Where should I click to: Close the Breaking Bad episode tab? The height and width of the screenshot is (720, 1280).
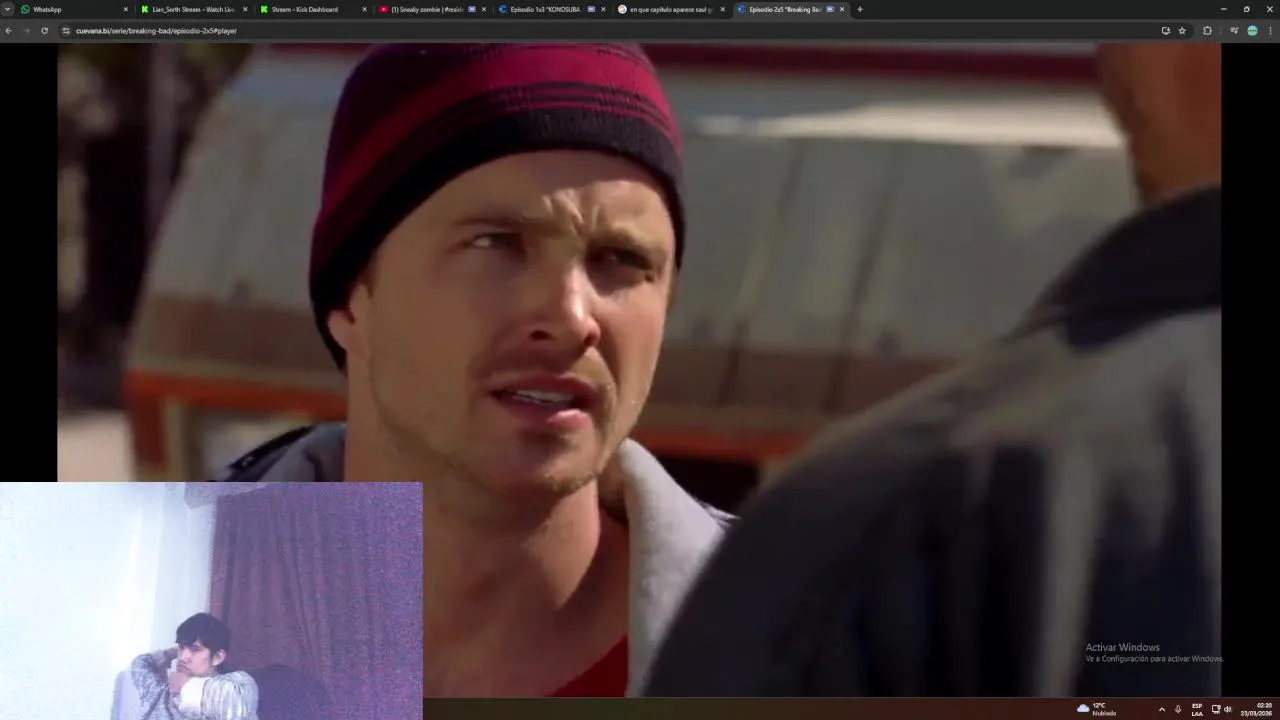coord(842,9)
